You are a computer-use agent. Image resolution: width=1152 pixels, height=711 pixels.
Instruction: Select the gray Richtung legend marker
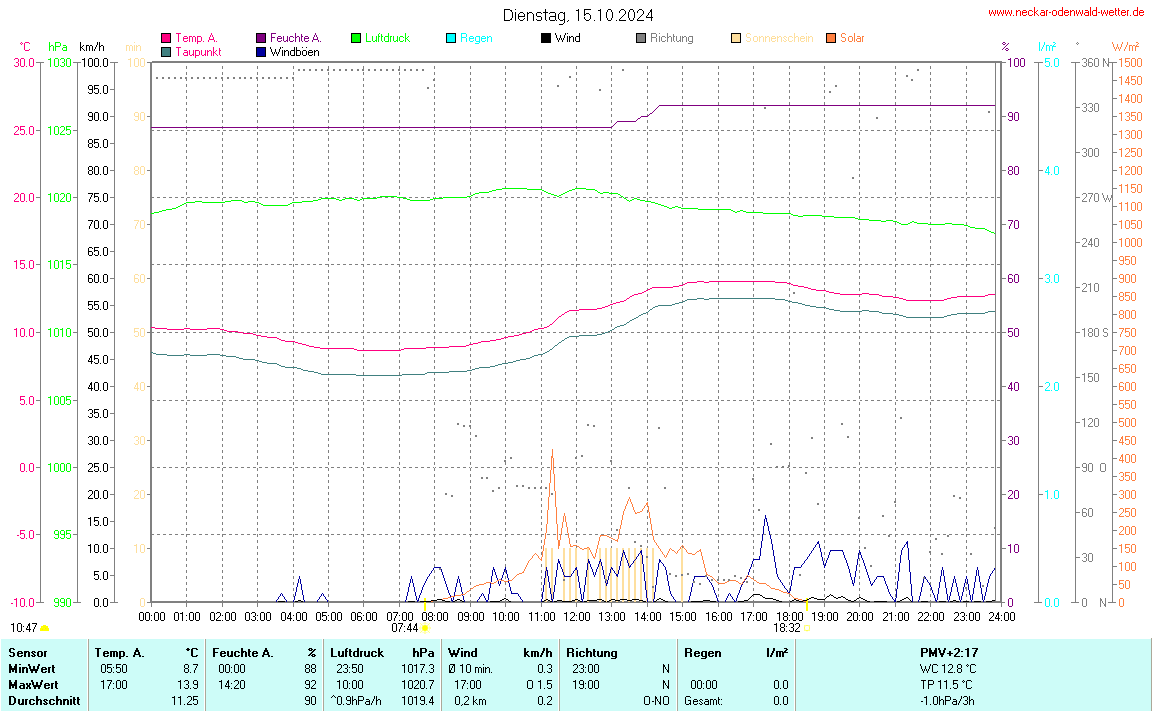point(641,38)
